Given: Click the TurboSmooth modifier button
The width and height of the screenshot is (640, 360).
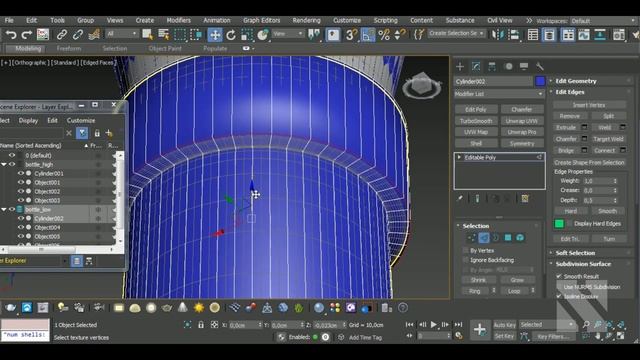Looking at the screenshot, I should coord(476,121).
